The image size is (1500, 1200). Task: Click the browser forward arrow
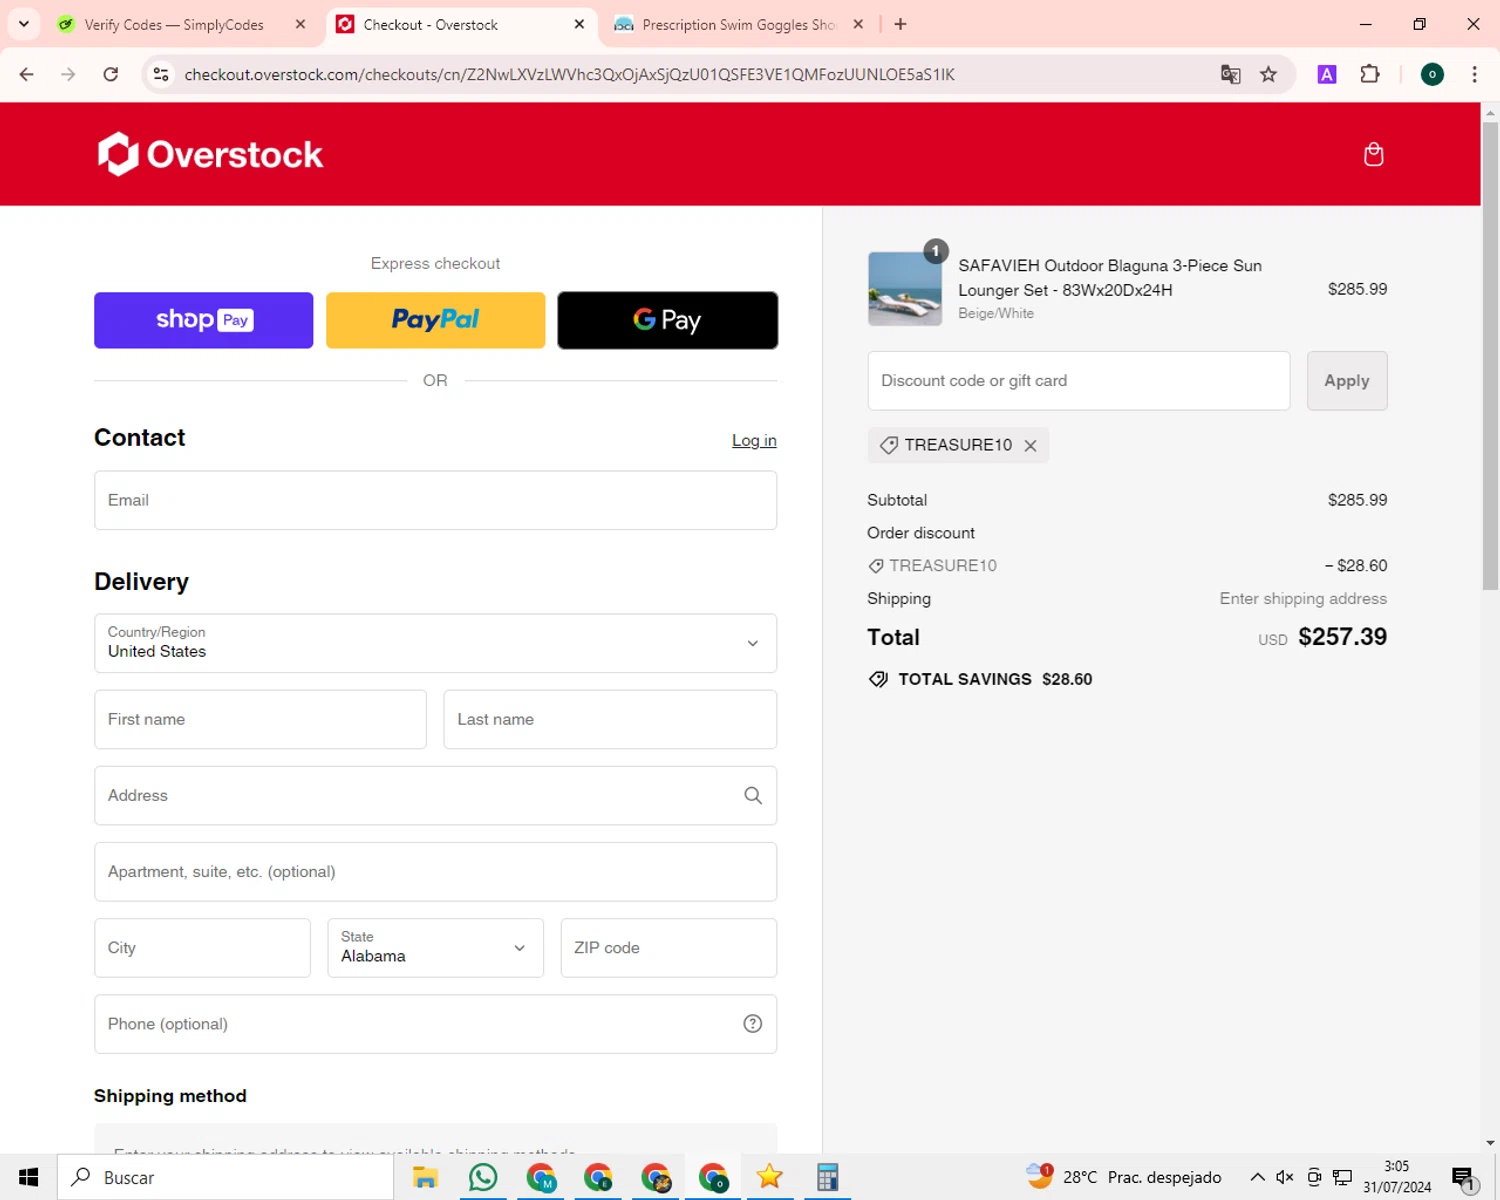68,74
